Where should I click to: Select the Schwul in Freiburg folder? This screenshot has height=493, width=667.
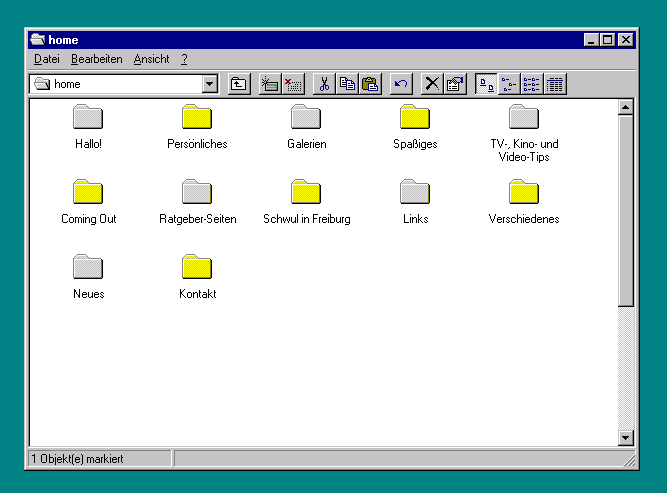click(x=306, y=202)
